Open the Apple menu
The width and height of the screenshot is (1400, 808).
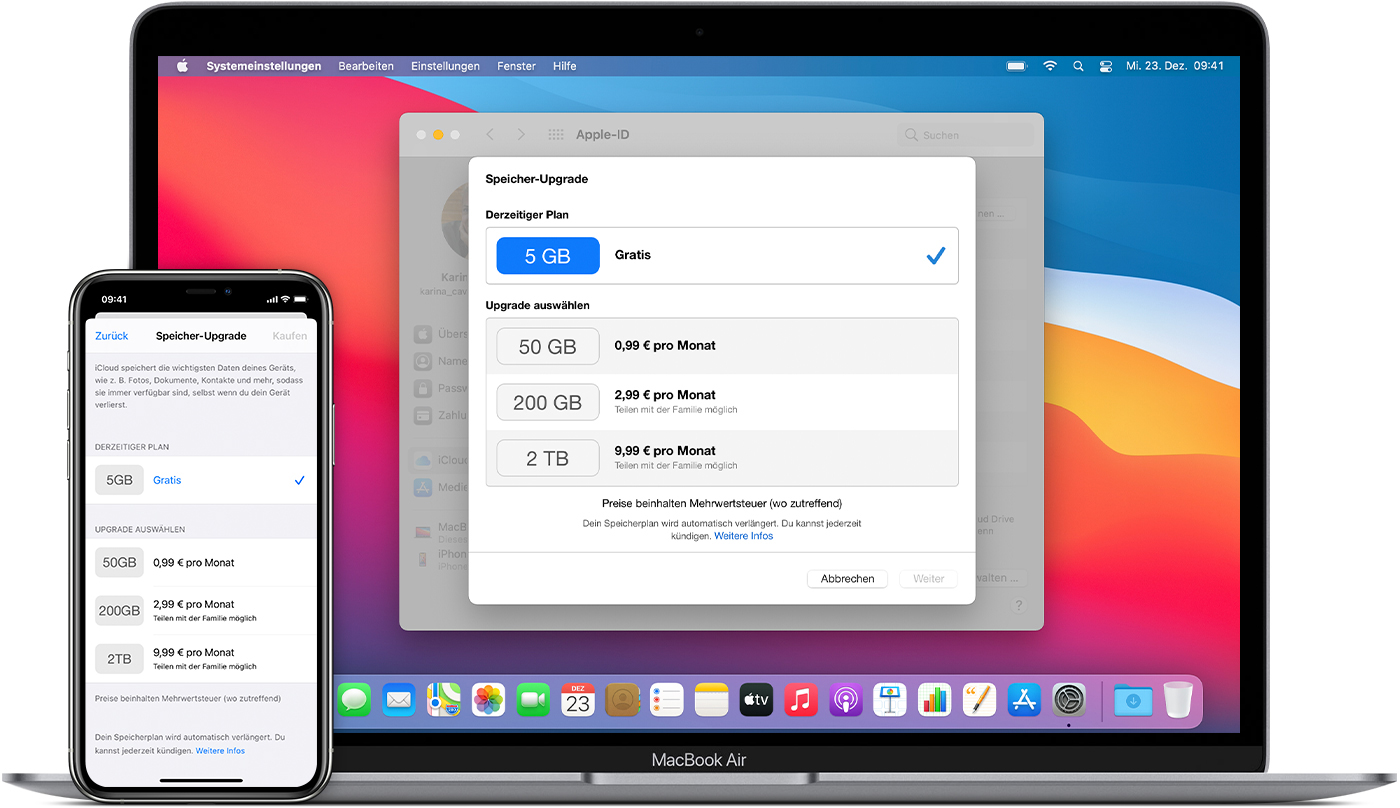(x=182, y=66)
